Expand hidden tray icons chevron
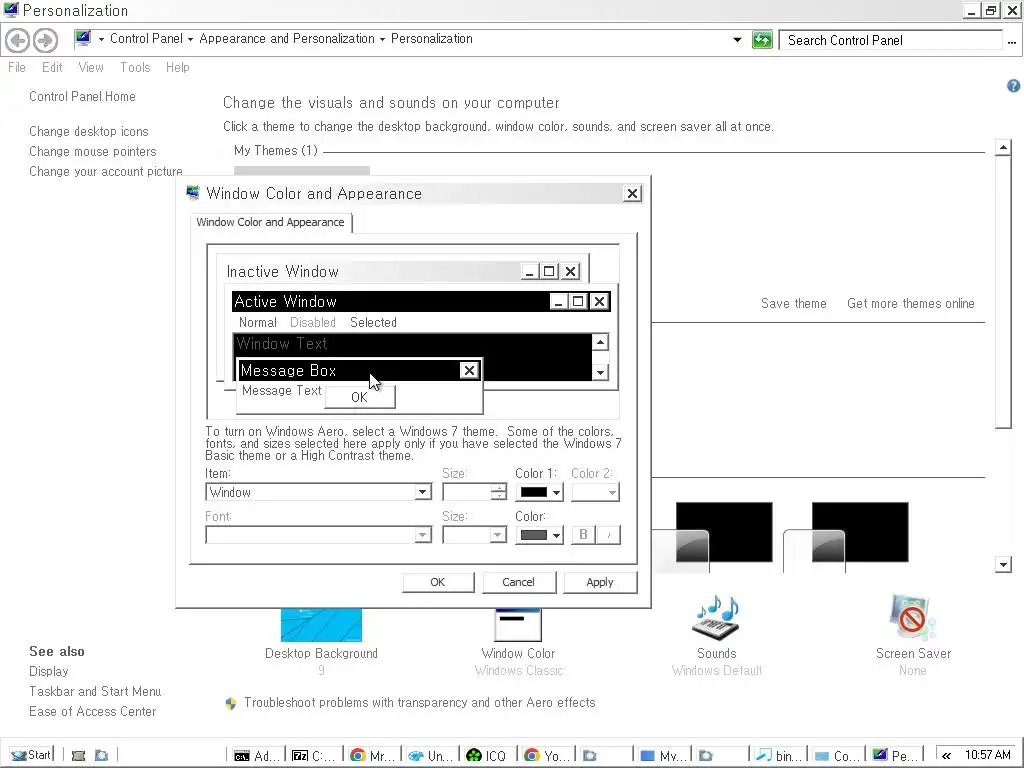The width and height of the screenshot is (1024, 768). (946, 756)
